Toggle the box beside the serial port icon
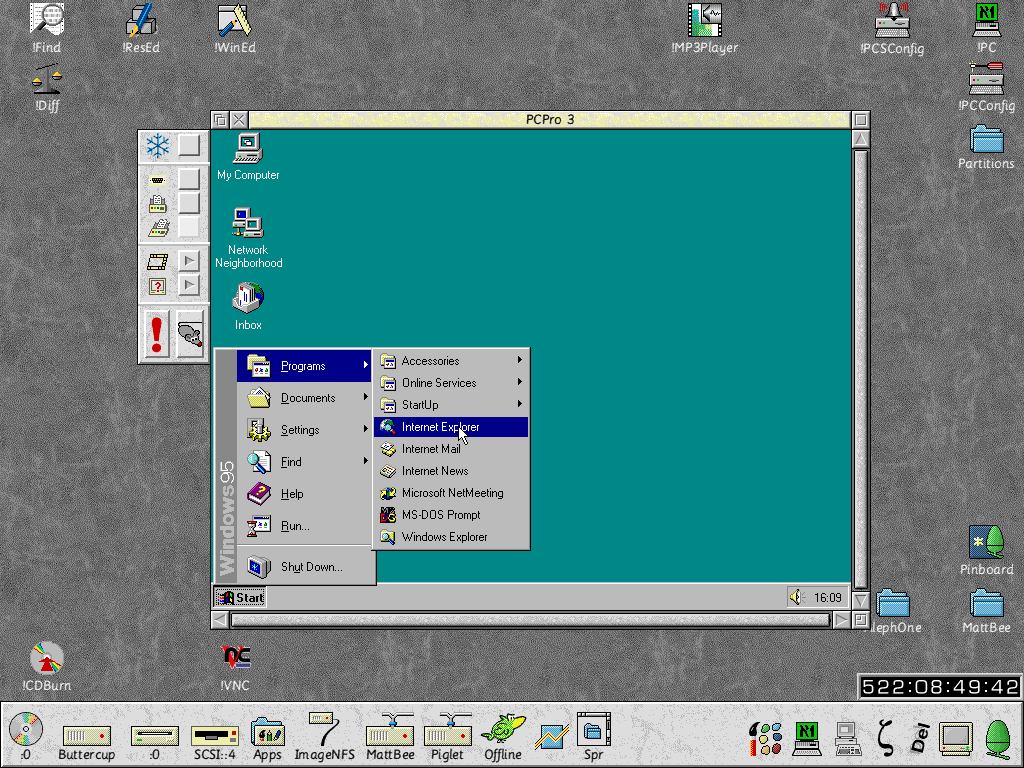Screen dimensions: 1024x768 click(189, 178)
